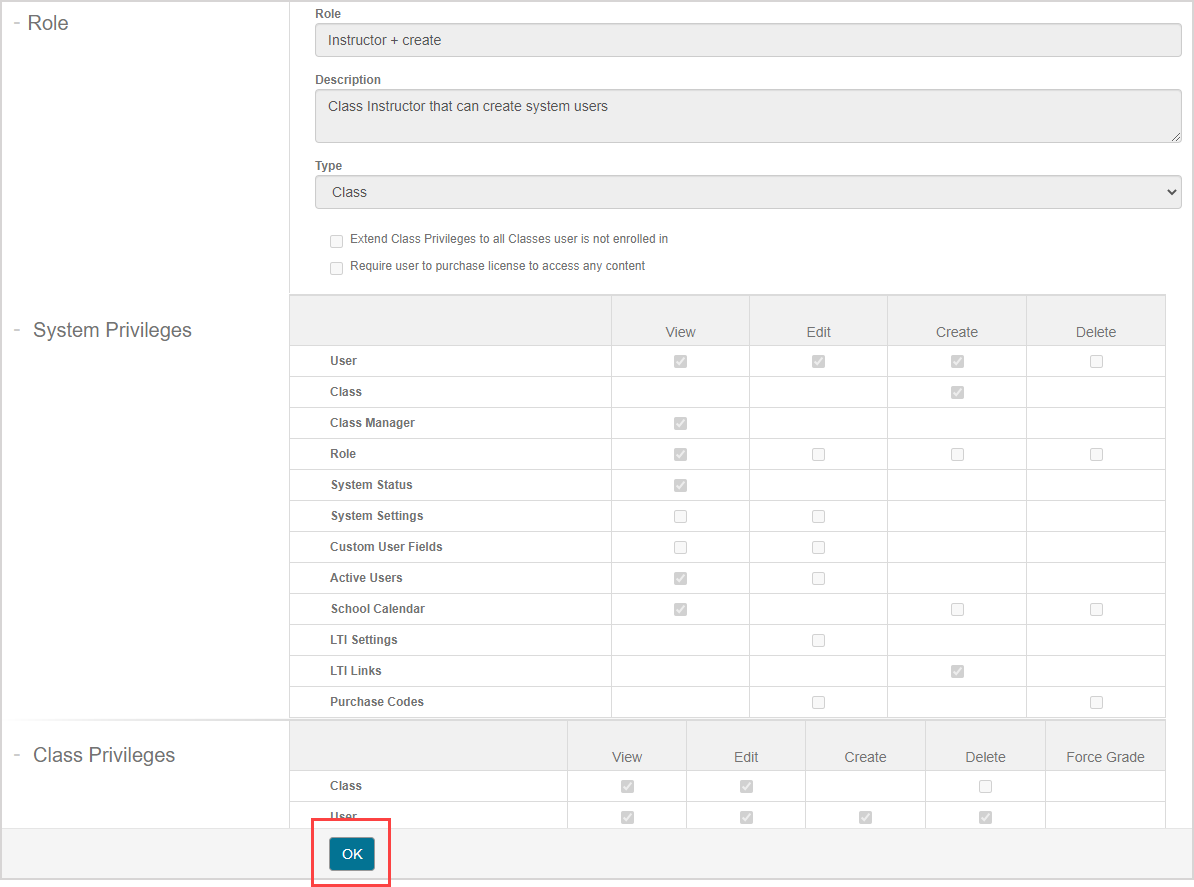This screenshot has width=1194, height=887.
Task: Toggle System Settings View checkbox
Action: [680, 516]
